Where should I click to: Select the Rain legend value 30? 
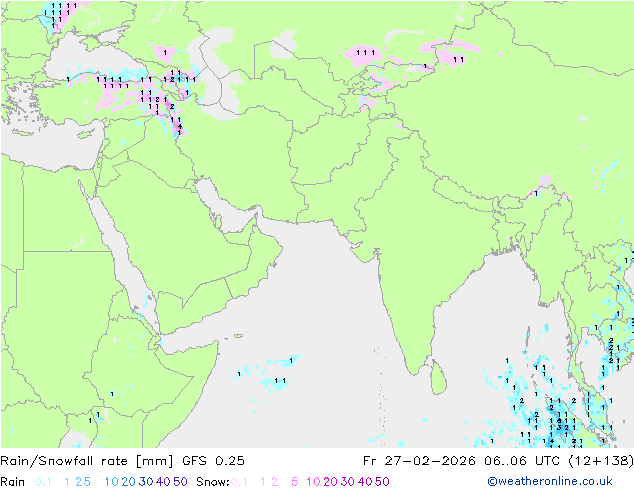146,482
